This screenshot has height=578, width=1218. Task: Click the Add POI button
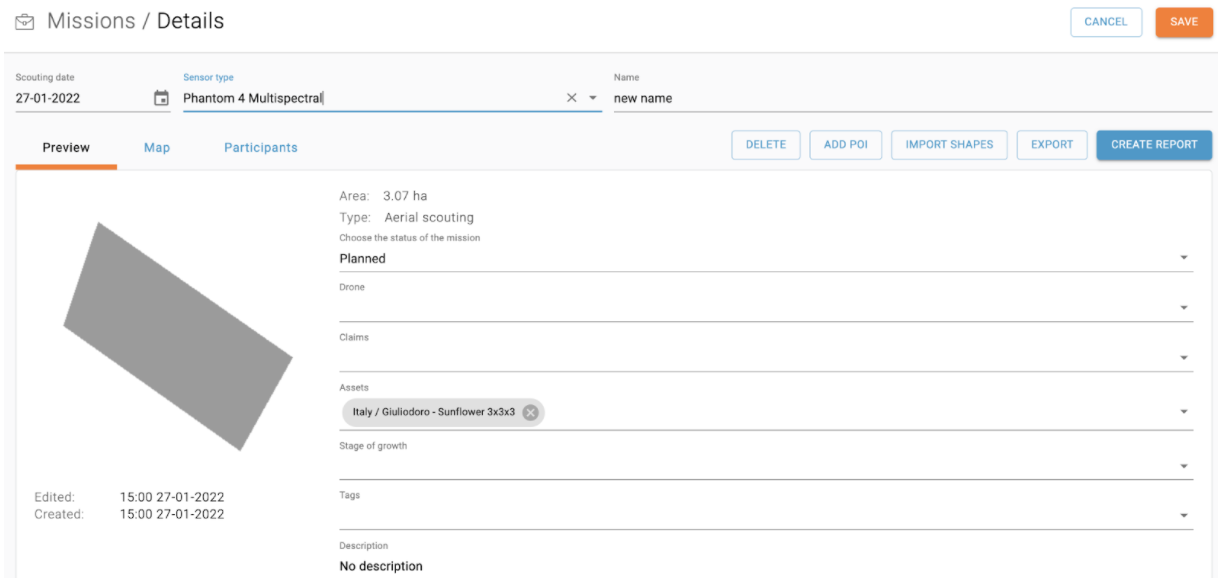[x=846, y=145]
